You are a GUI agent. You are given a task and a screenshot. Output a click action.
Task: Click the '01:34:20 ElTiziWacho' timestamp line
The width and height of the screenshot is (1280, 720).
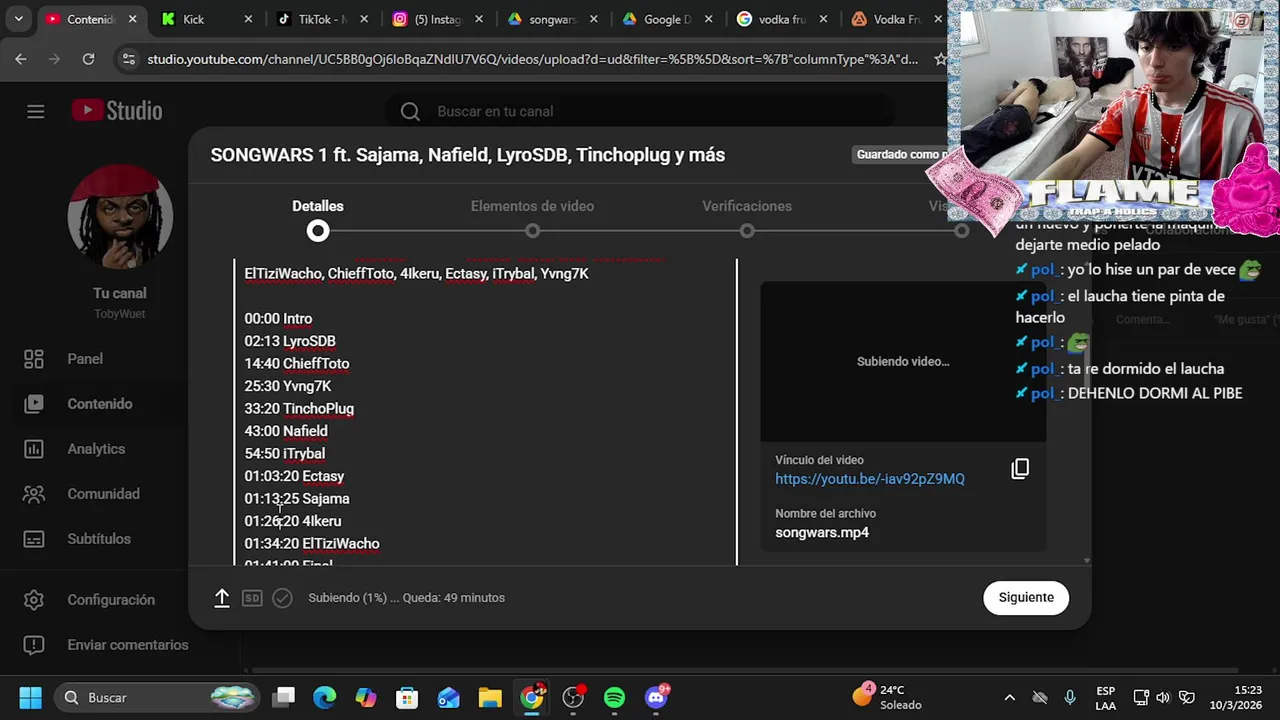pos(312,544)
